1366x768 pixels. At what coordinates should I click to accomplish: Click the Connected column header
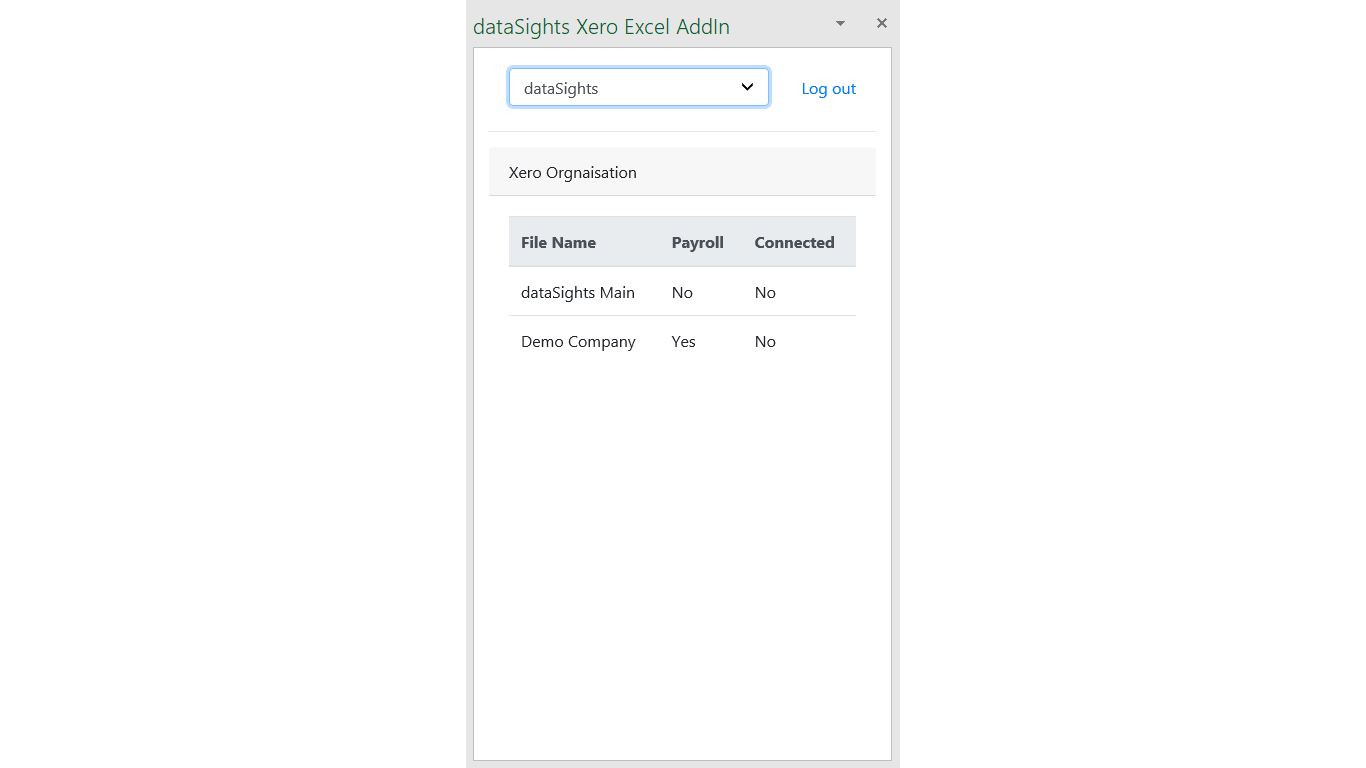pyautogui.click(x=794, y=243)
